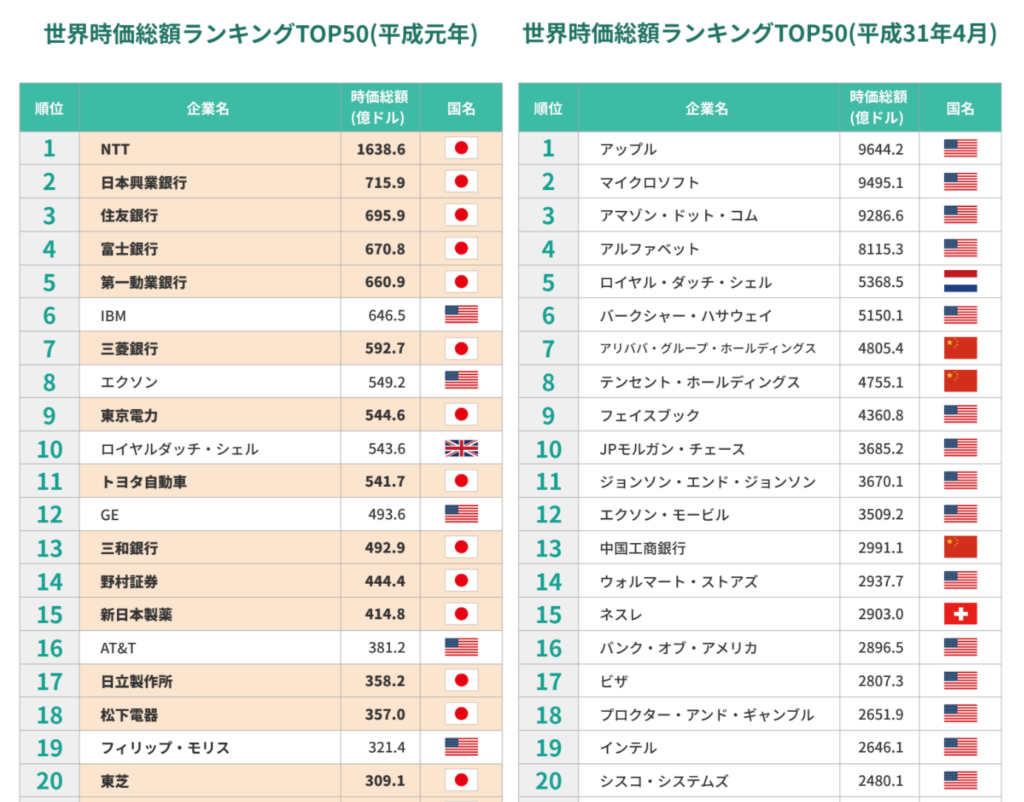The height and width of the screenshot is (802, 1024).
Task: Click the market cap value 9644.2
Action: [881, 150]
